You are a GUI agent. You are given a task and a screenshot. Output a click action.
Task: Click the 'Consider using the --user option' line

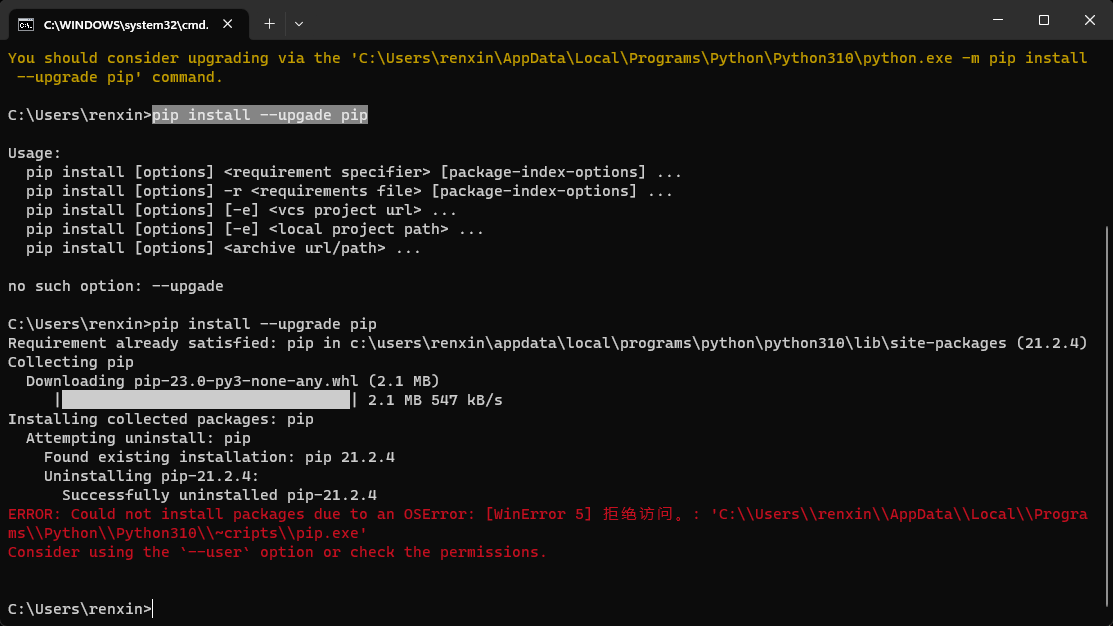pyautogui.click(x=277, y=552)
